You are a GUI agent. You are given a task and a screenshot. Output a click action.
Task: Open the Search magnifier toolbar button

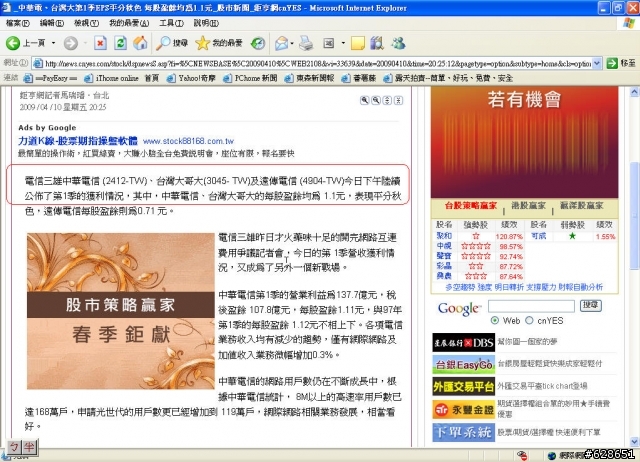[172, 43]
